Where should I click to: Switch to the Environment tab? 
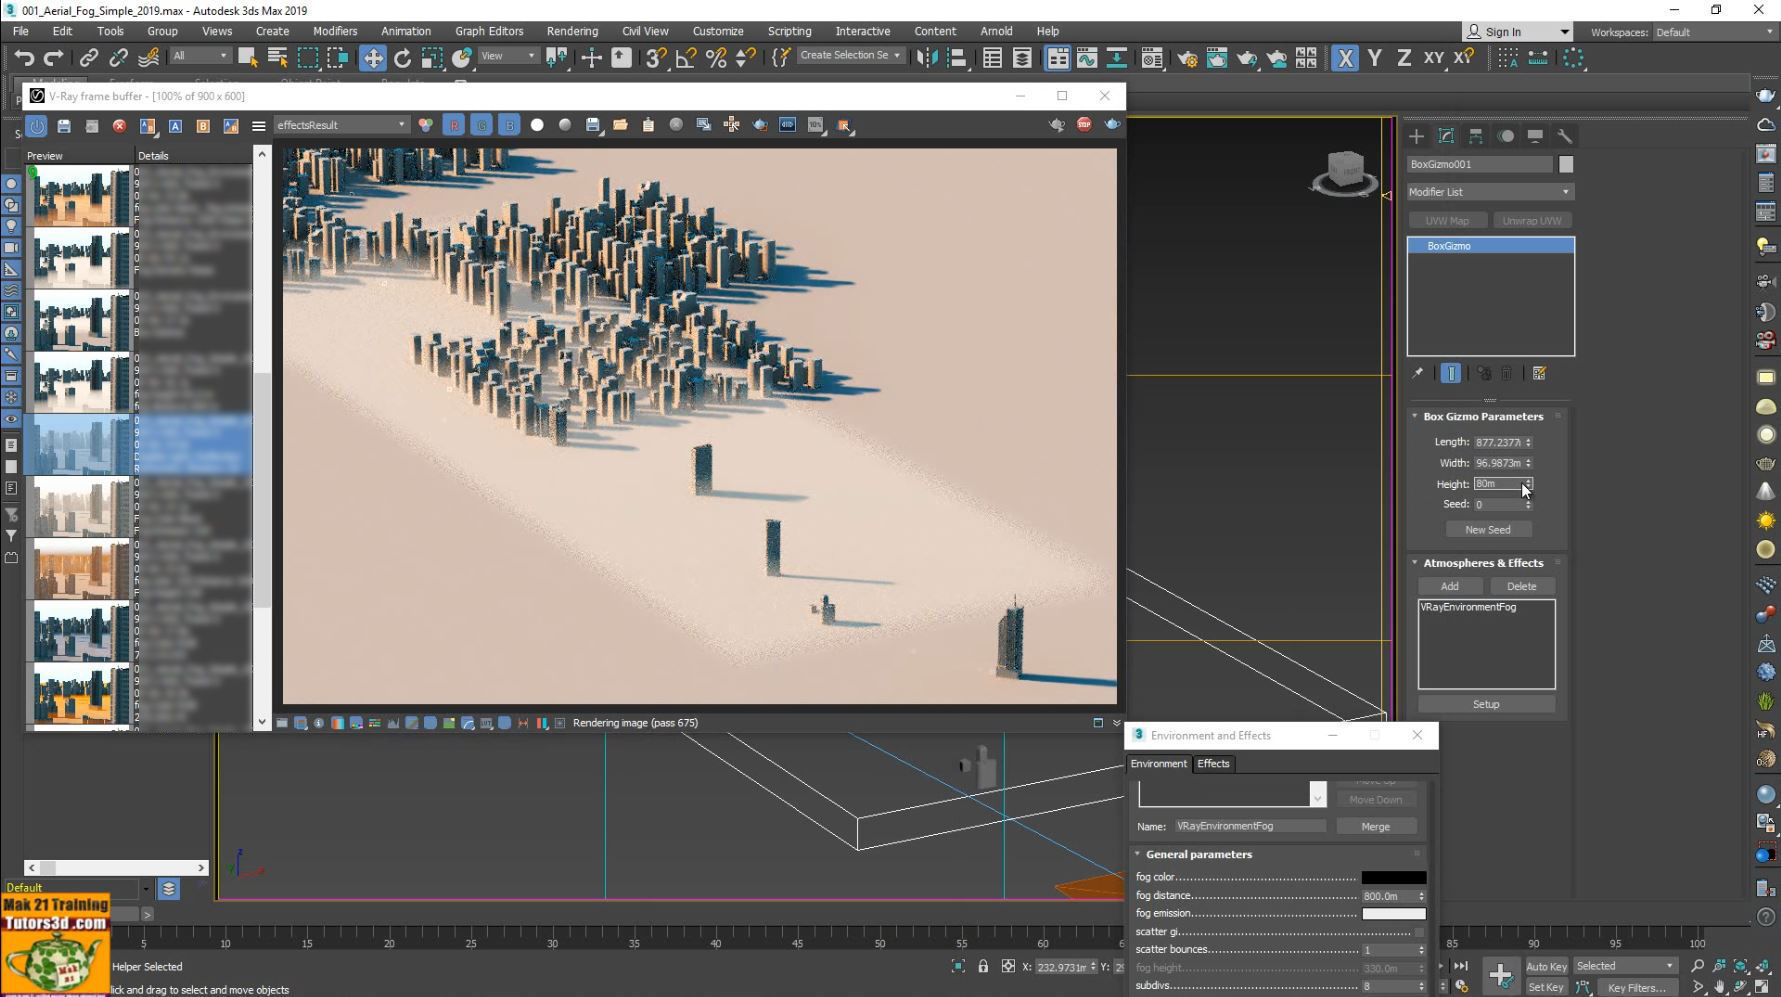[1158, 764]
